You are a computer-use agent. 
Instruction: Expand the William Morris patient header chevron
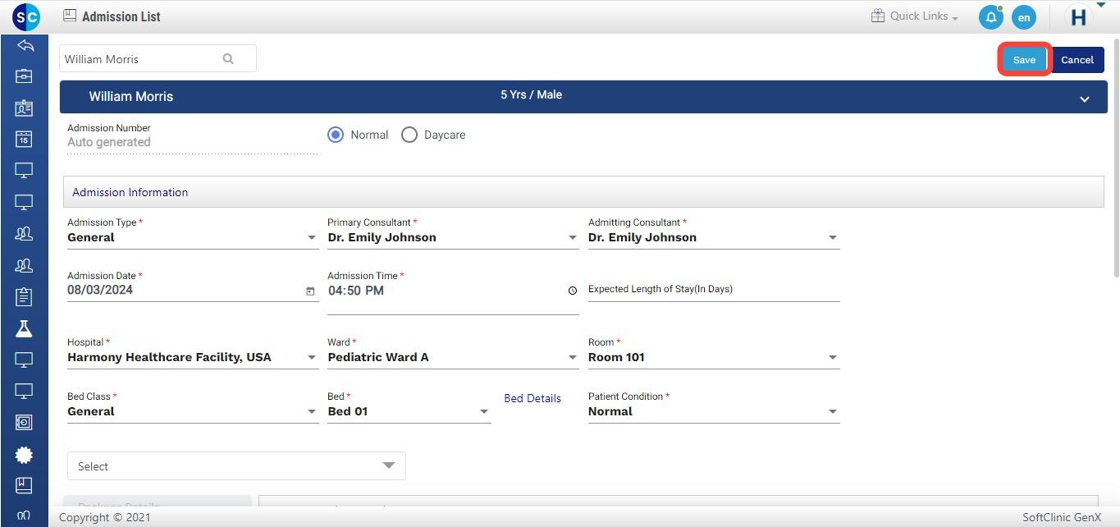pyautogui.click(x=1085, y=99)
